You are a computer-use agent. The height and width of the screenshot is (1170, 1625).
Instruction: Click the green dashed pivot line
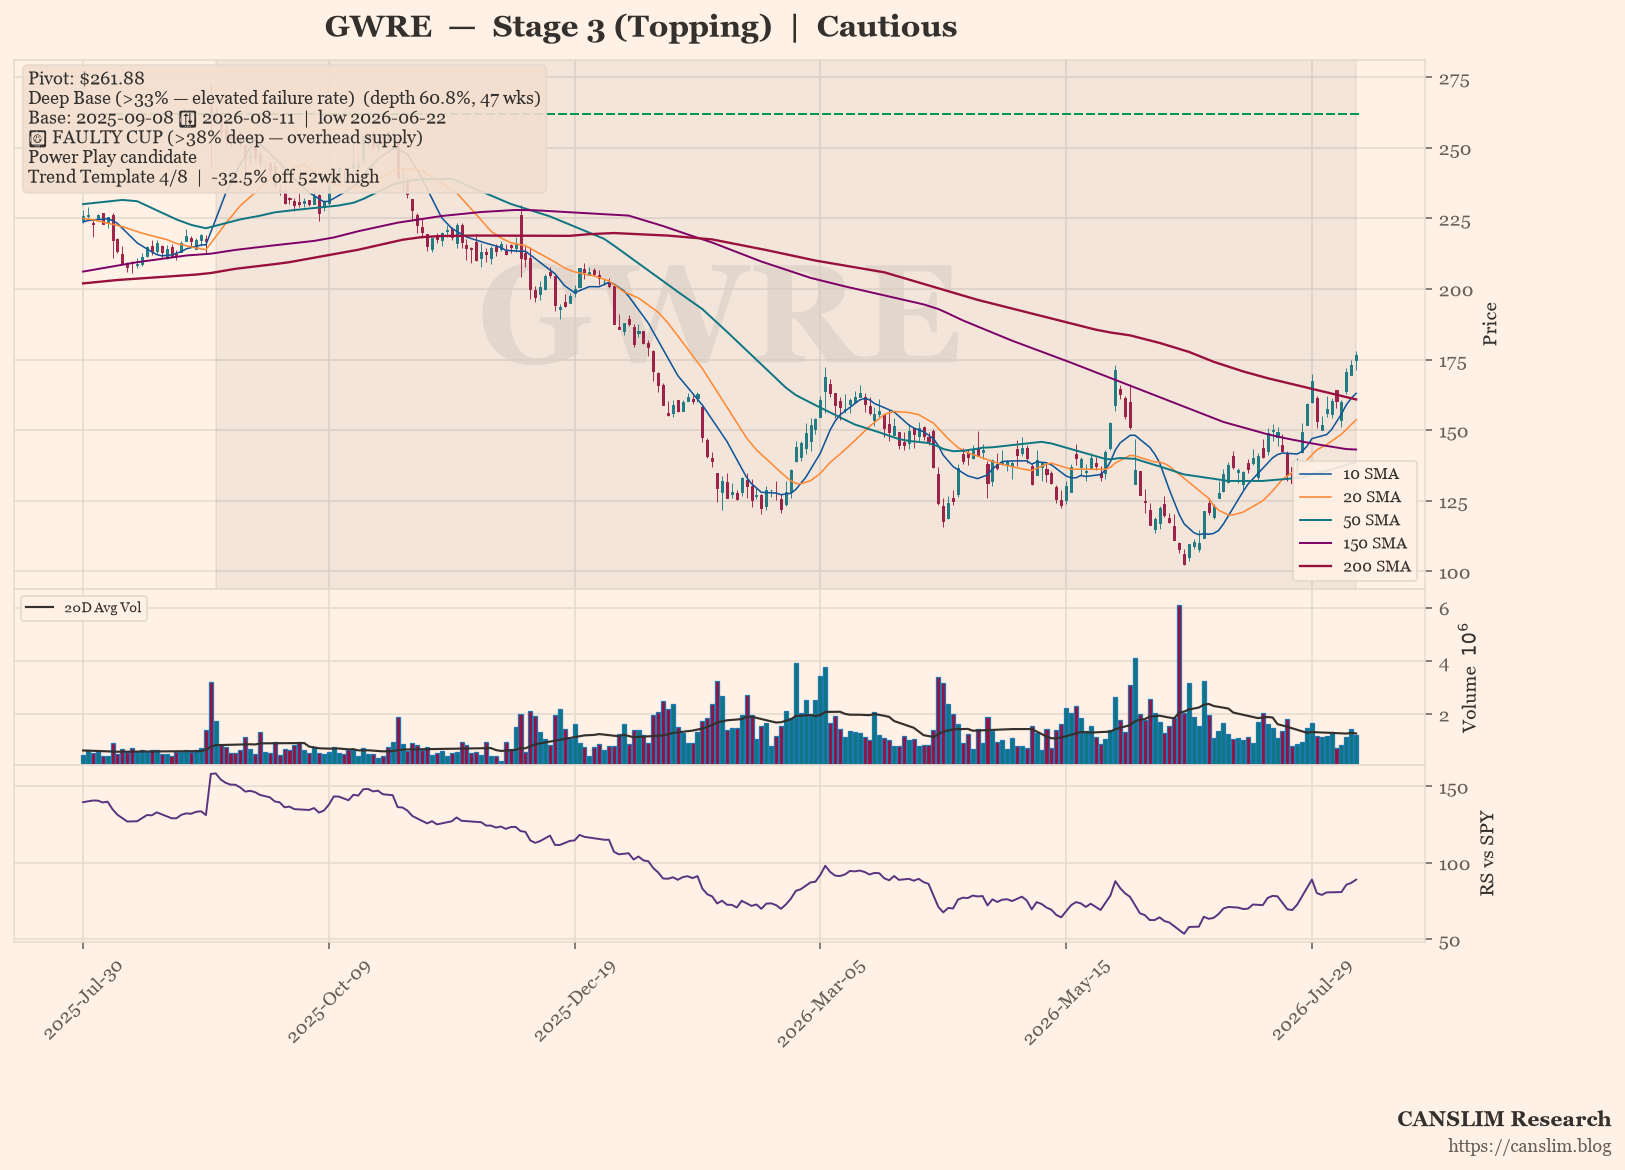pos(952,114)
